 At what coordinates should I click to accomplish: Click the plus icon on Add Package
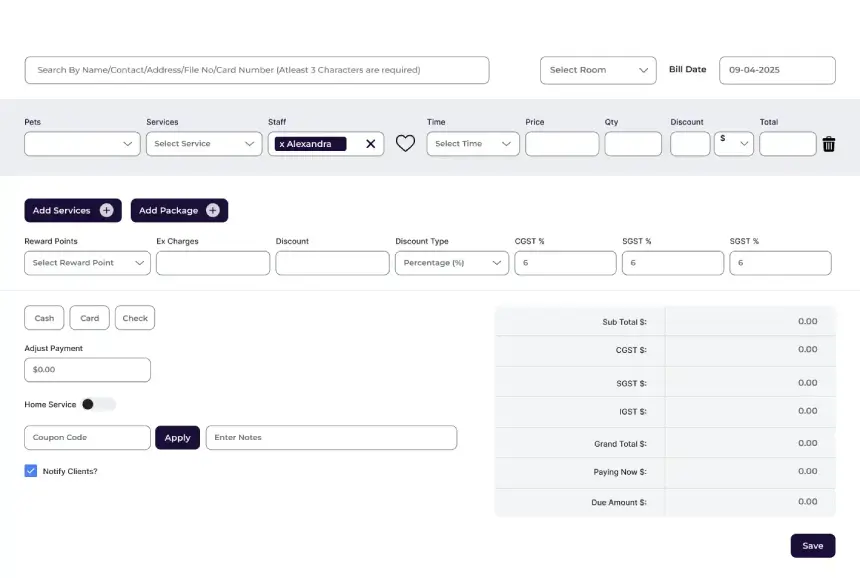[x=213, y=211]
